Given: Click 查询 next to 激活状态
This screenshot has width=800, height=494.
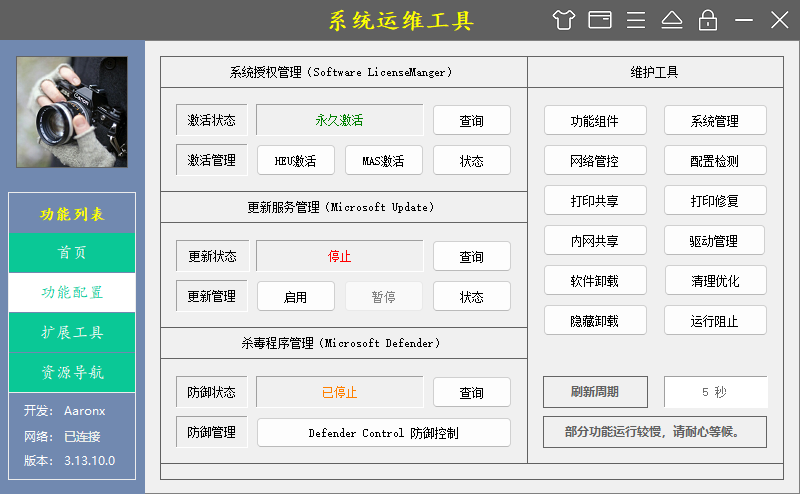Looking at the screenshot, I should pos(472,120).
